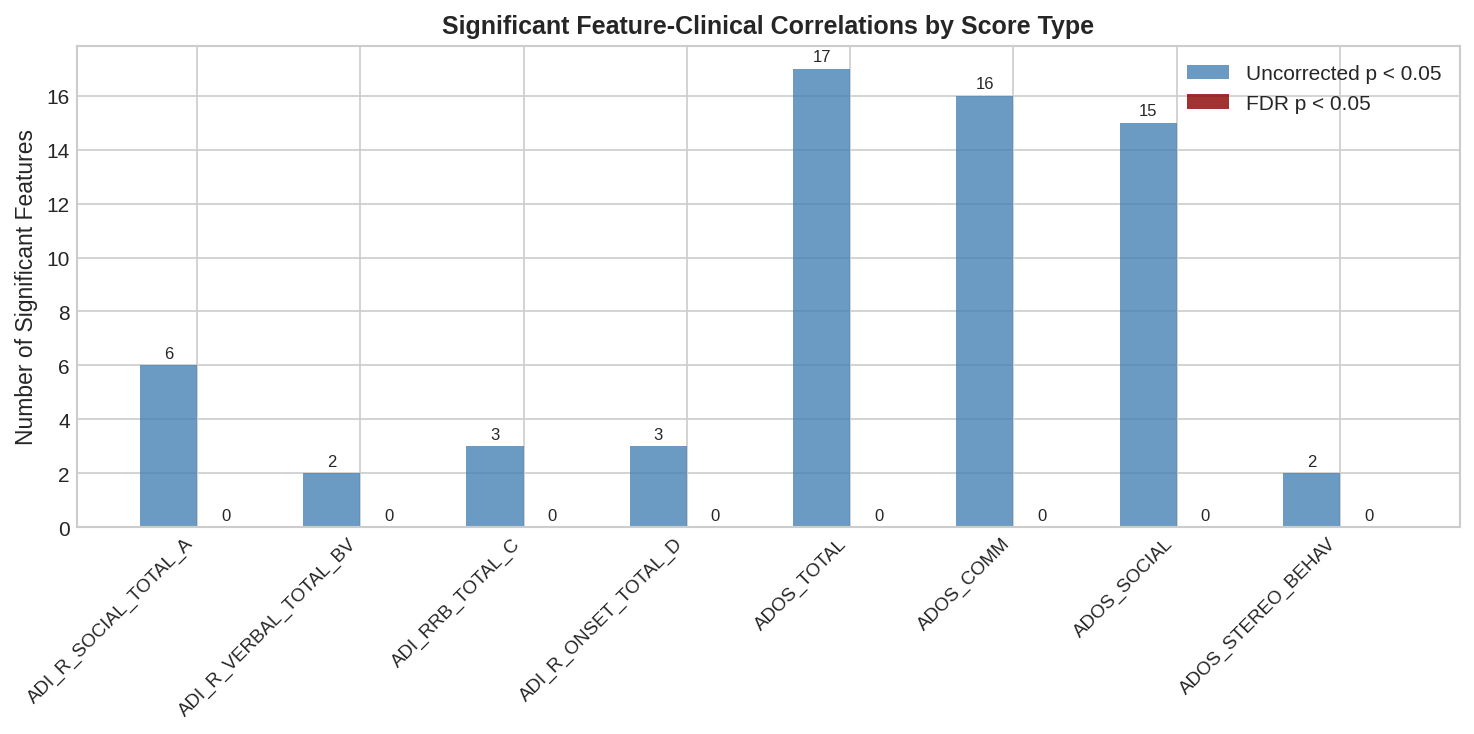
Task: Select the ADI_R_SOCIAL_TOTAL_A x-axis tick label
Action: coord(109,621)
